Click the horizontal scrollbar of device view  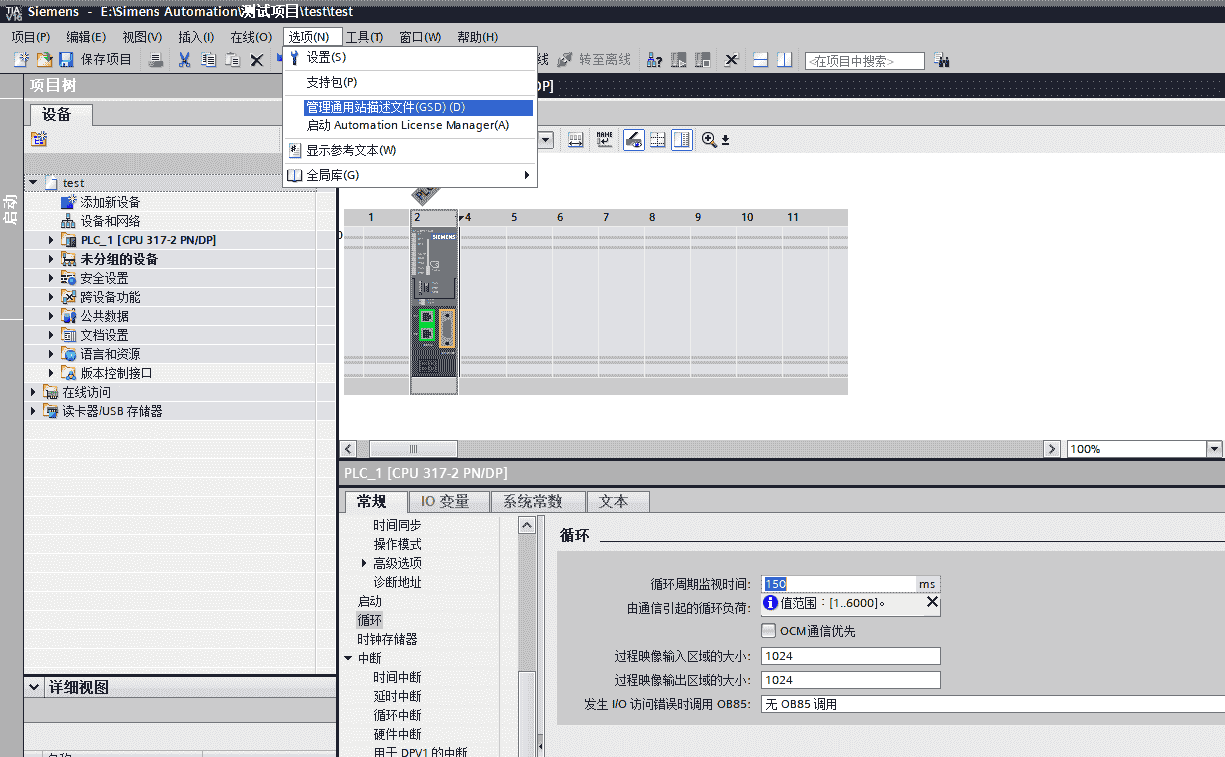[700, 449]
